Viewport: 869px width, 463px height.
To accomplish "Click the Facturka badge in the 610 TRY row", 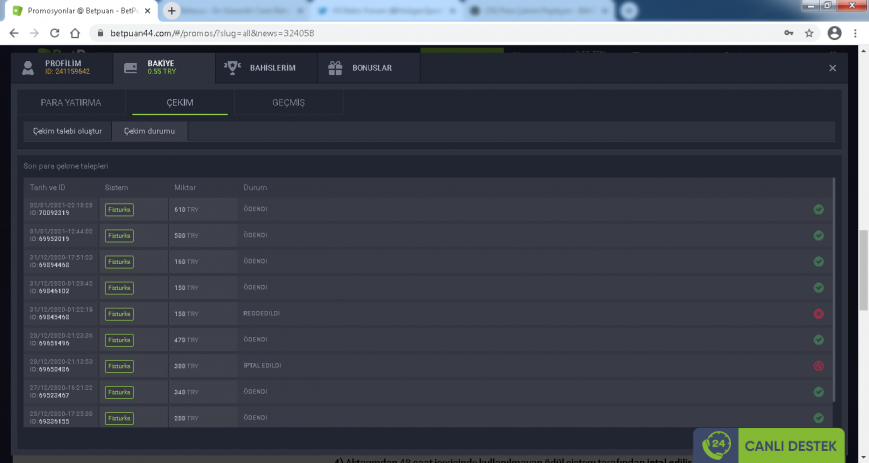I will [119, 210].
